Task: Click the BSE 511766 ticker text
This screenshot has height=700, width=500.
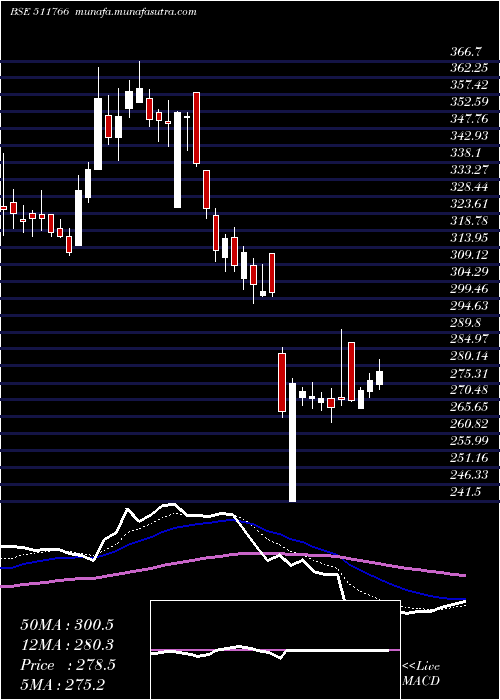Action: (39, 12)
